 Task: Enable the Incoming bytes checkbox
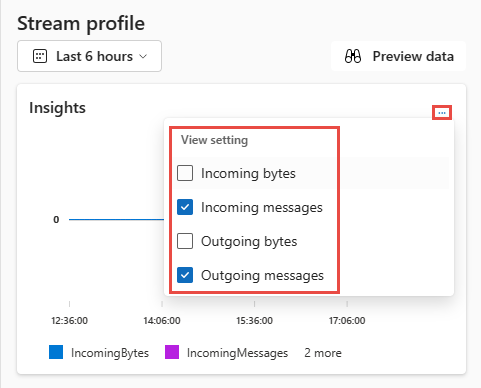[185, 173]
